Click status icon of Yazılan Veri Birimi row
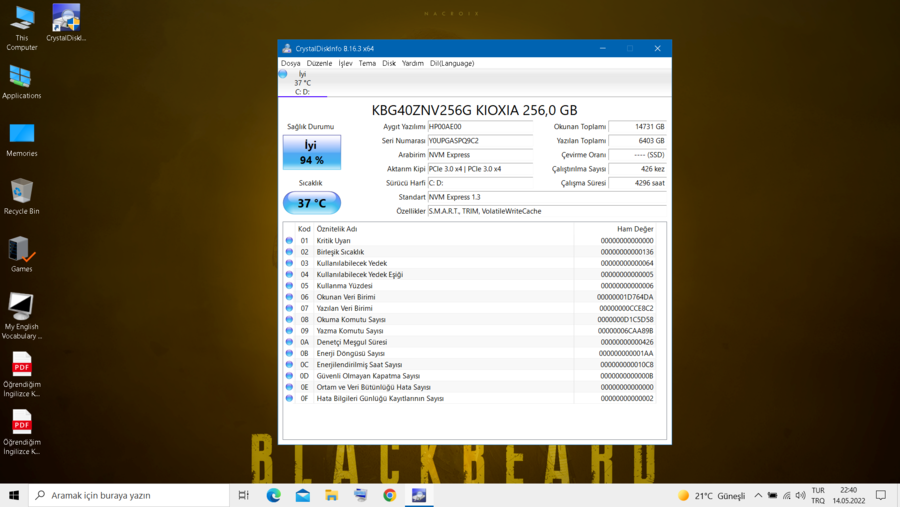 [x=289, y=308]
